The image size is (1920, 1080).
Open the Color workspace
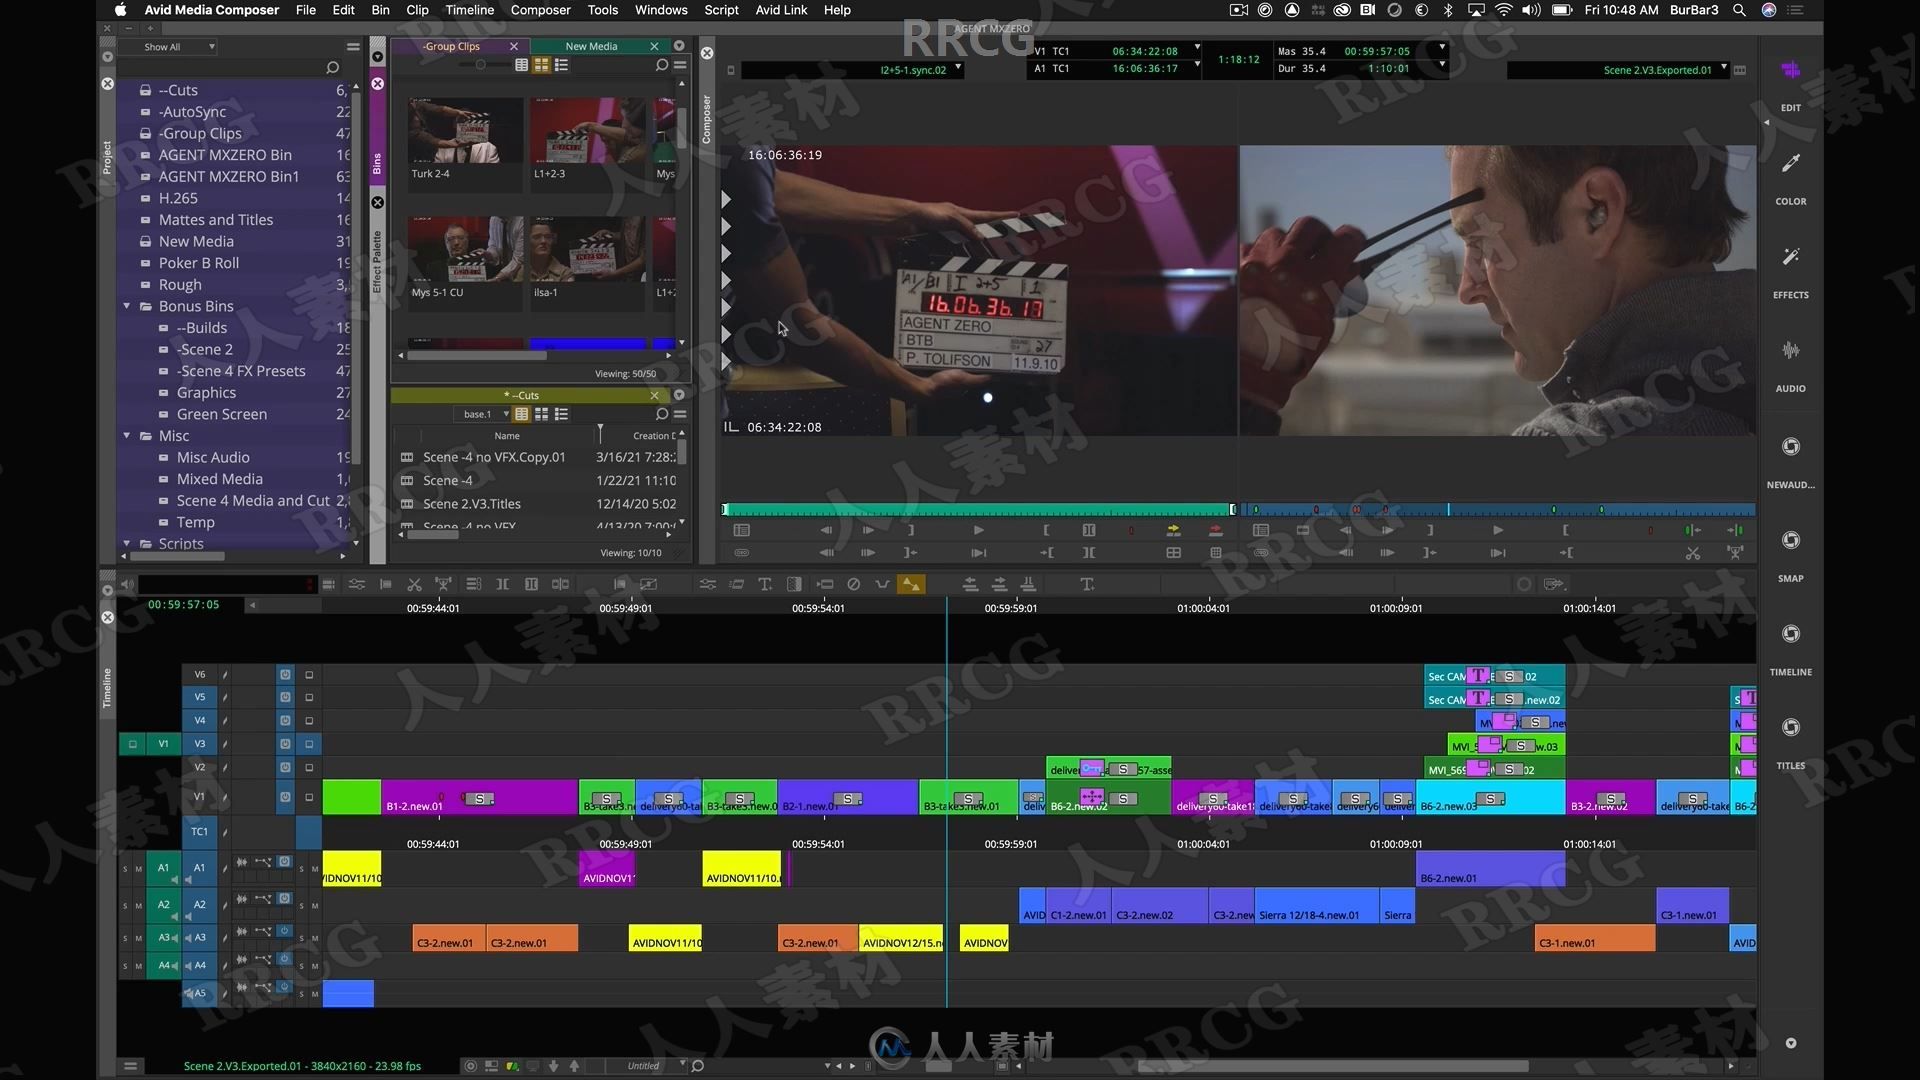[x=1790, y=178]
